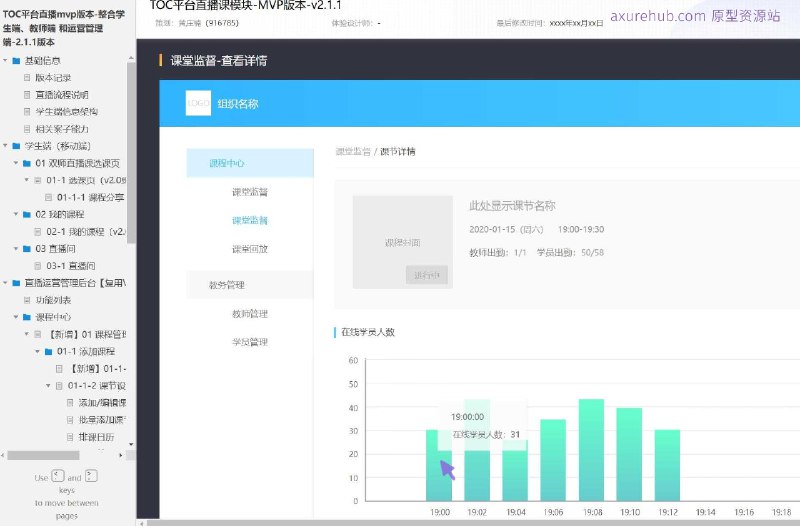Open 相关亲子能力 page in tree
The height and width of the screenshot is (526, 800).
click(62, 129)
